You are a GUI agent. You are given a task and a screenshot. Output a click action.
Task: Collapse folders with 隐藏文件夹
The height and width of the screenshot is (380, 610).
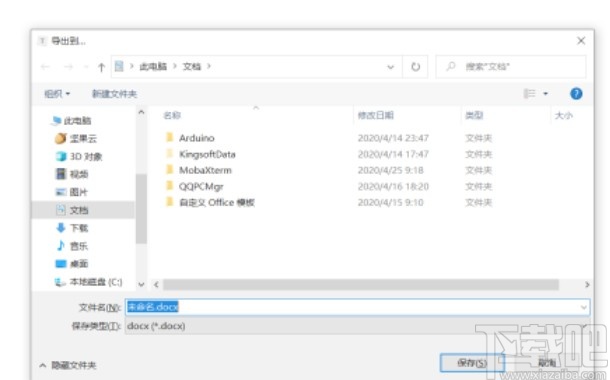point(68,365)
